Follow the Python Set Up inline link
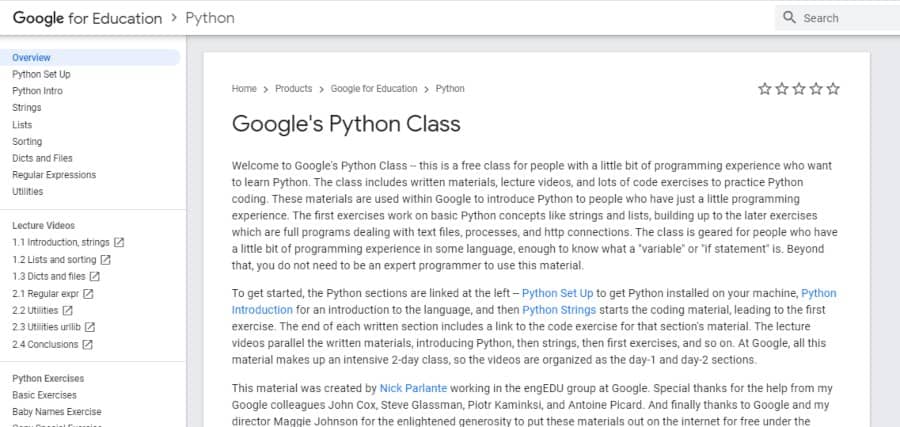The image size is (900, 427). [557, 293]
